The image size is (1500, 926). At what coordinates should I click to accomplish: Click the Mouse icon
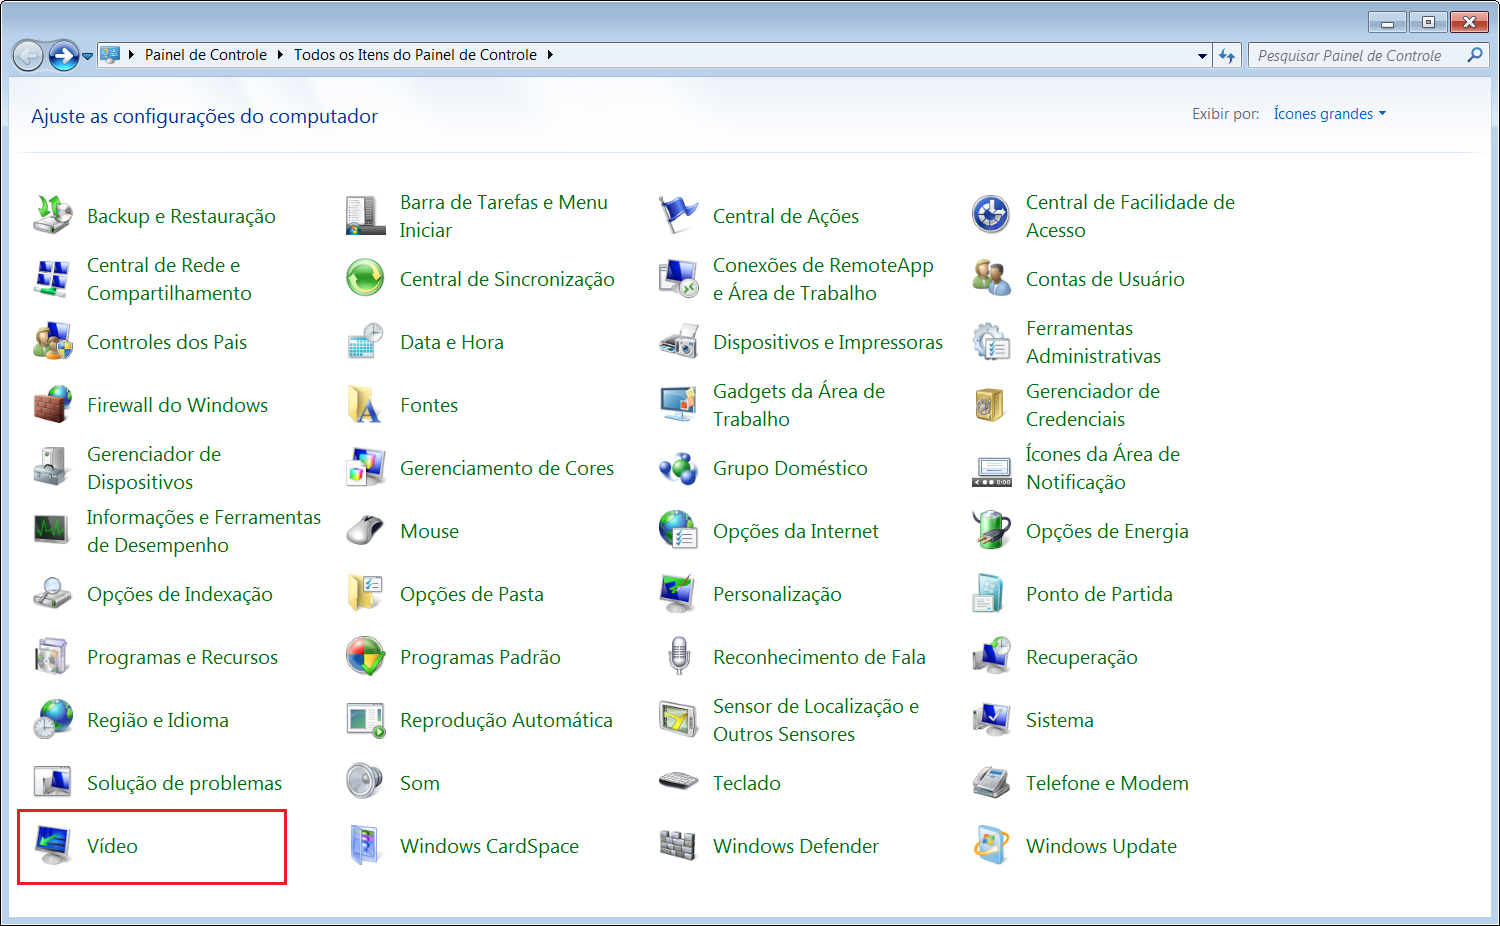click(x=365, y=530)
